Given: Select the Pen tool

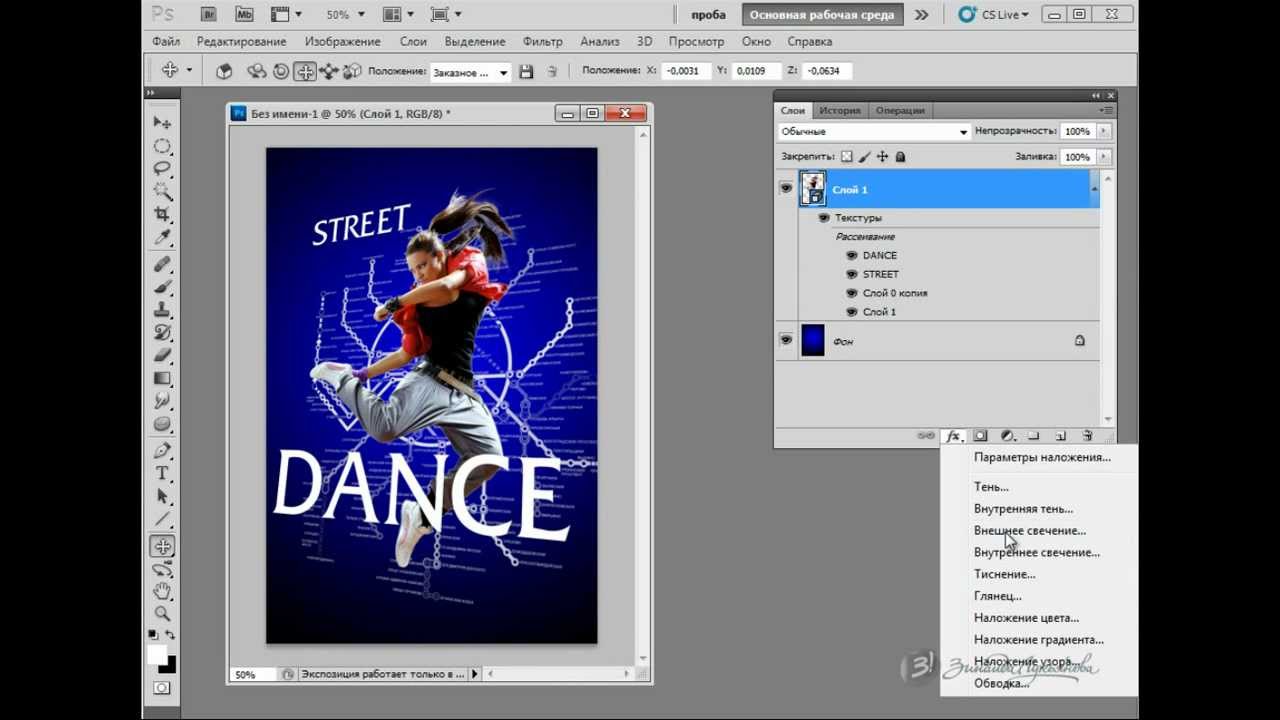Looking at the screenshot, I should (x=162, y=450).
